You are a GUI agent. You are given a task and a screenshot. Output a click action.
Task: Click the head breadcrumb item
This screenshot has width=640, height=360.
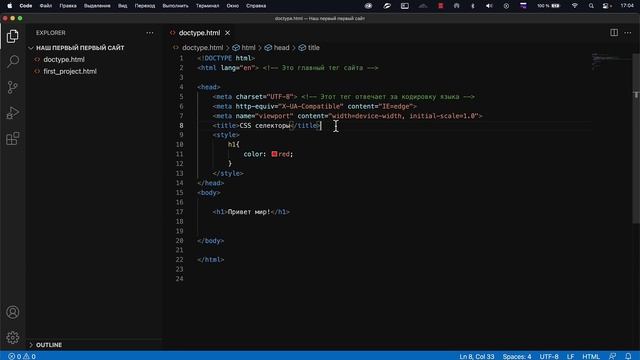tap(281, 48)
